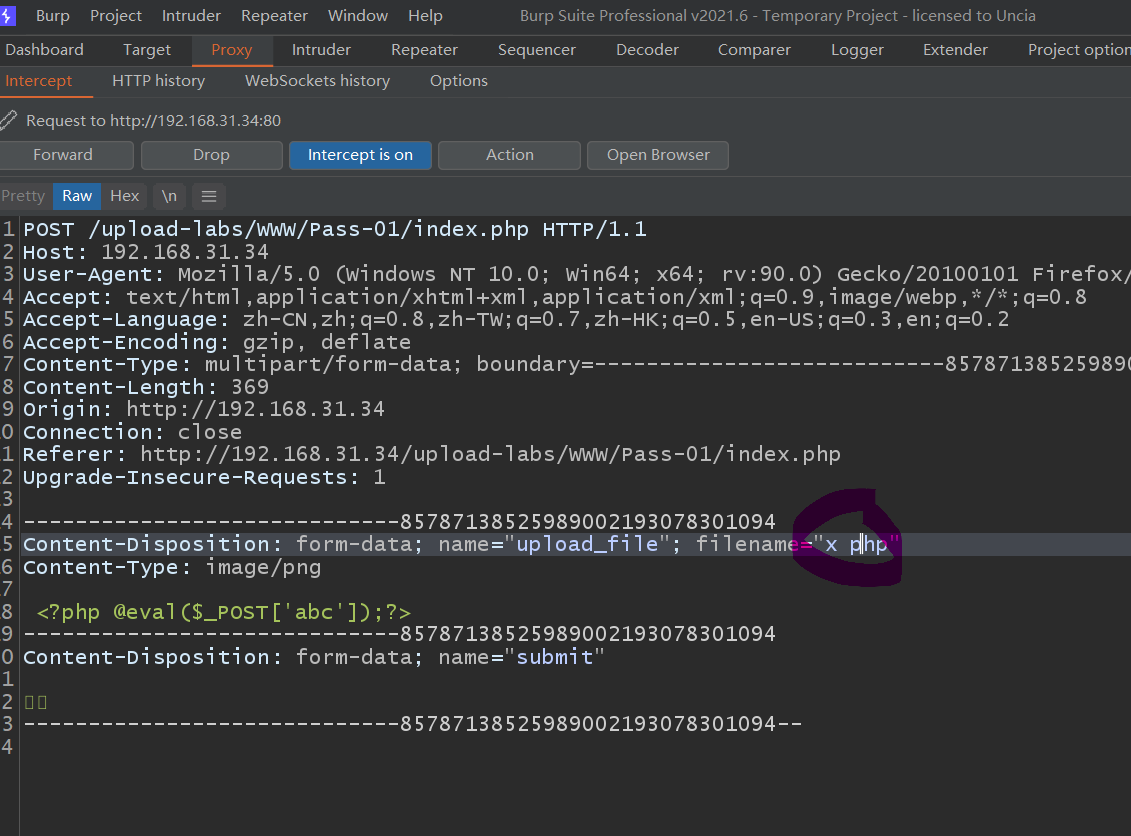Open the Intruder menu in menu bar
Viewport: 1131px width, 836px height.
pyautogui.click(x=191, y=16)
